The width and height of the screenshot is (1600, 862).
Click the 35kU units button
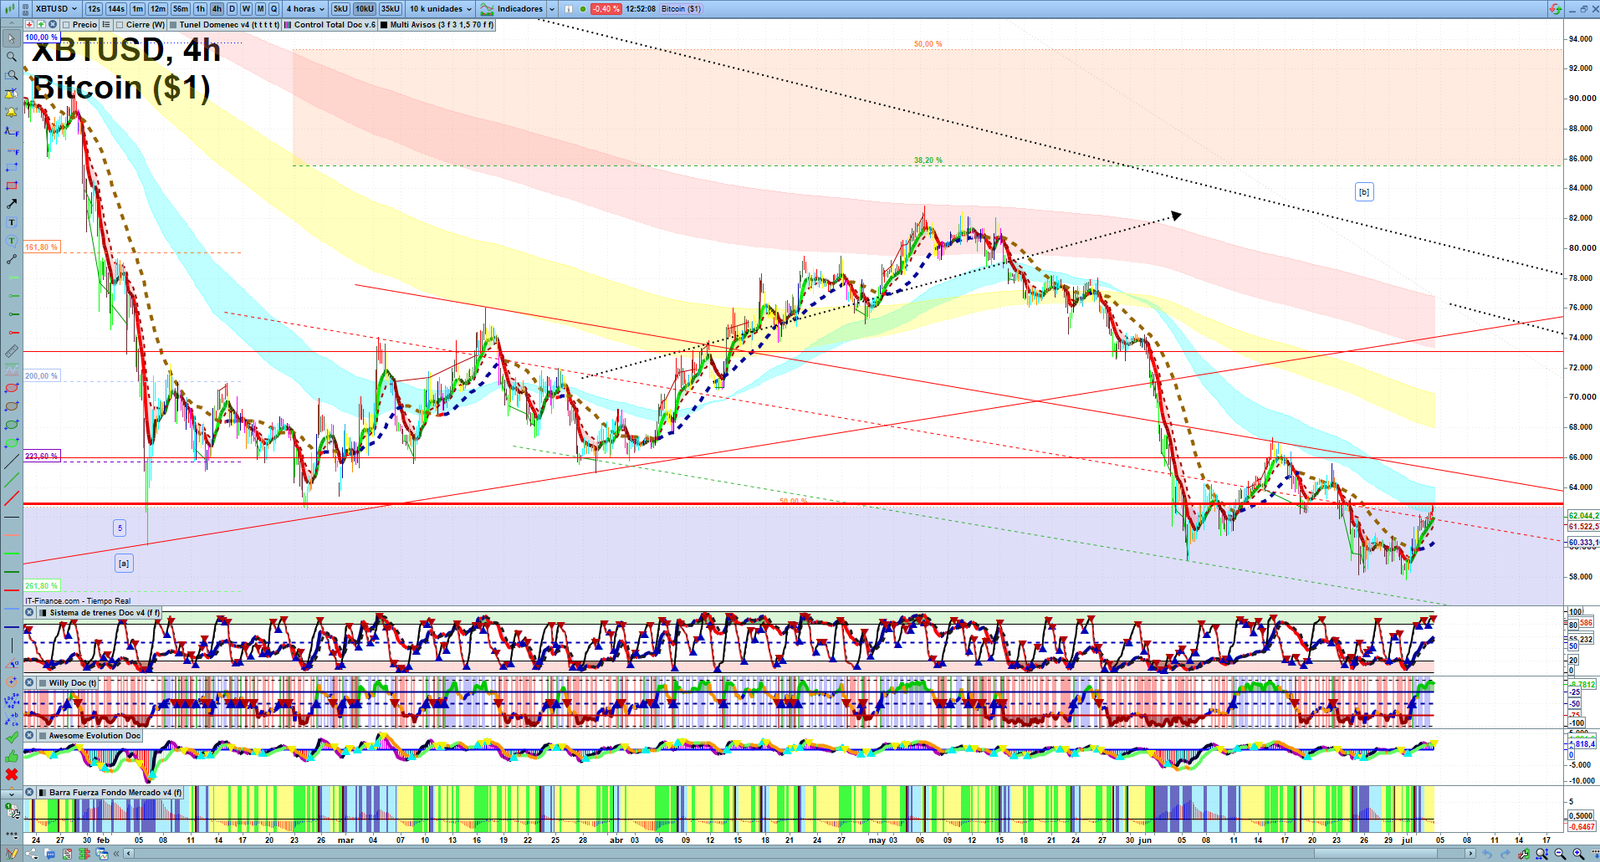(x=390, y=9)
